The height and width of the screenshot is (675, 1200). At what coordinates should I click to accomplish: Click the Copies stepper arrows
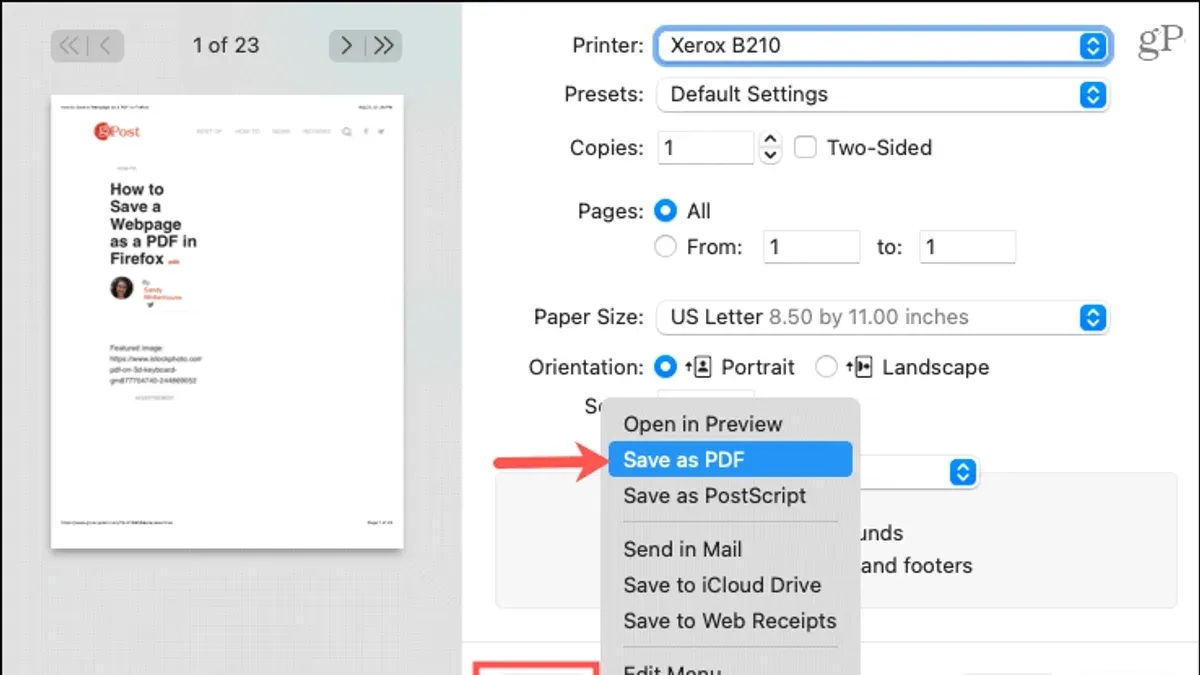(x=770, y=148)
